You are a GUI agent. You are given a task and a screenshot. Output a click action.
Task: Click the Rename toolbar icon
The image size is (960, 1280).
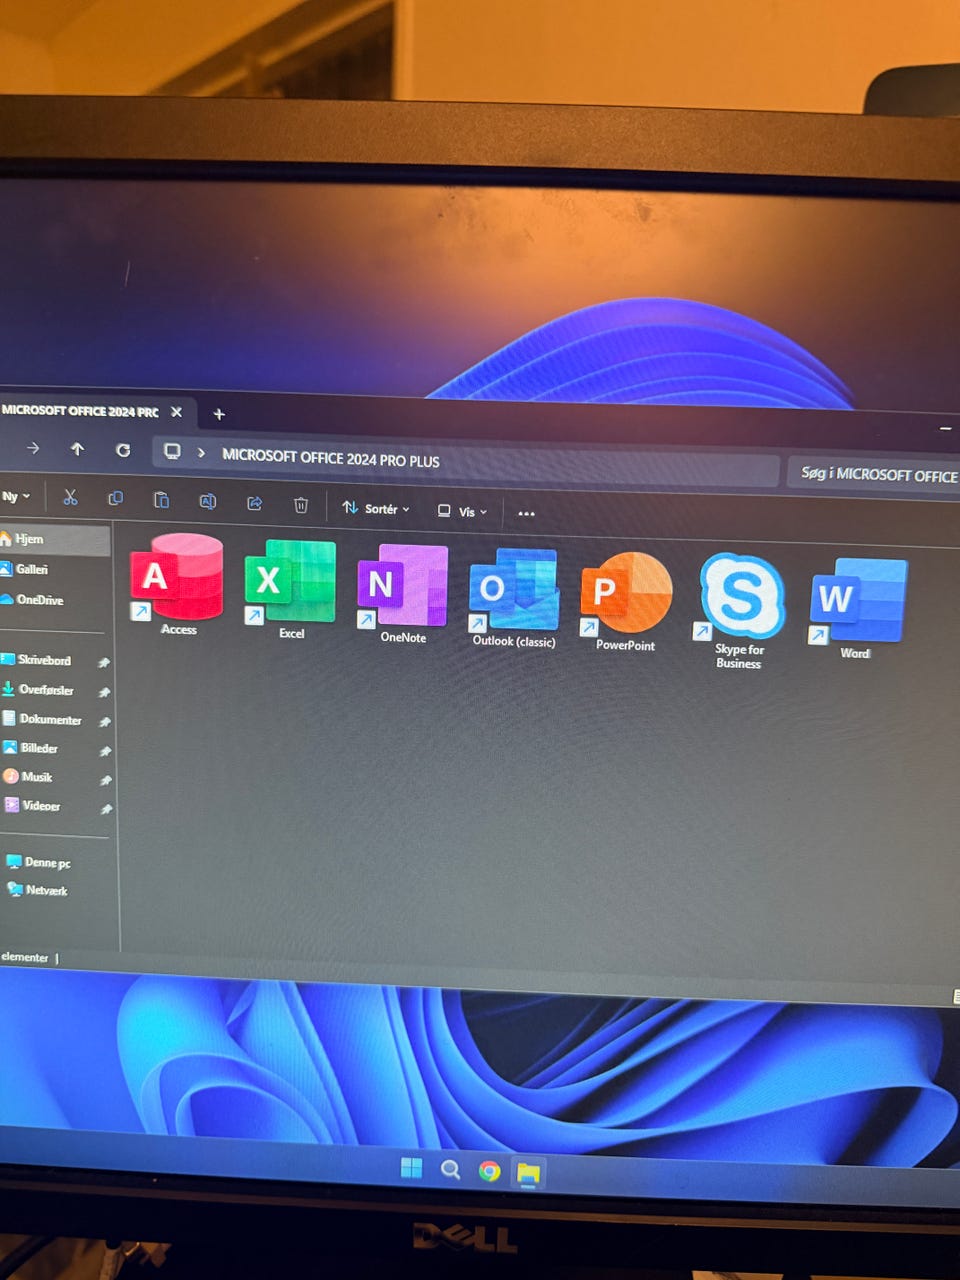[x=207, y=501]
